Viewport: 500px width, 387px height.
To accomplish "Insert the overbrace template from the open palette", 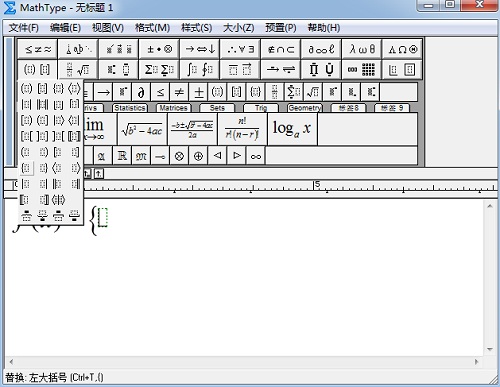I will coord(27,216).
